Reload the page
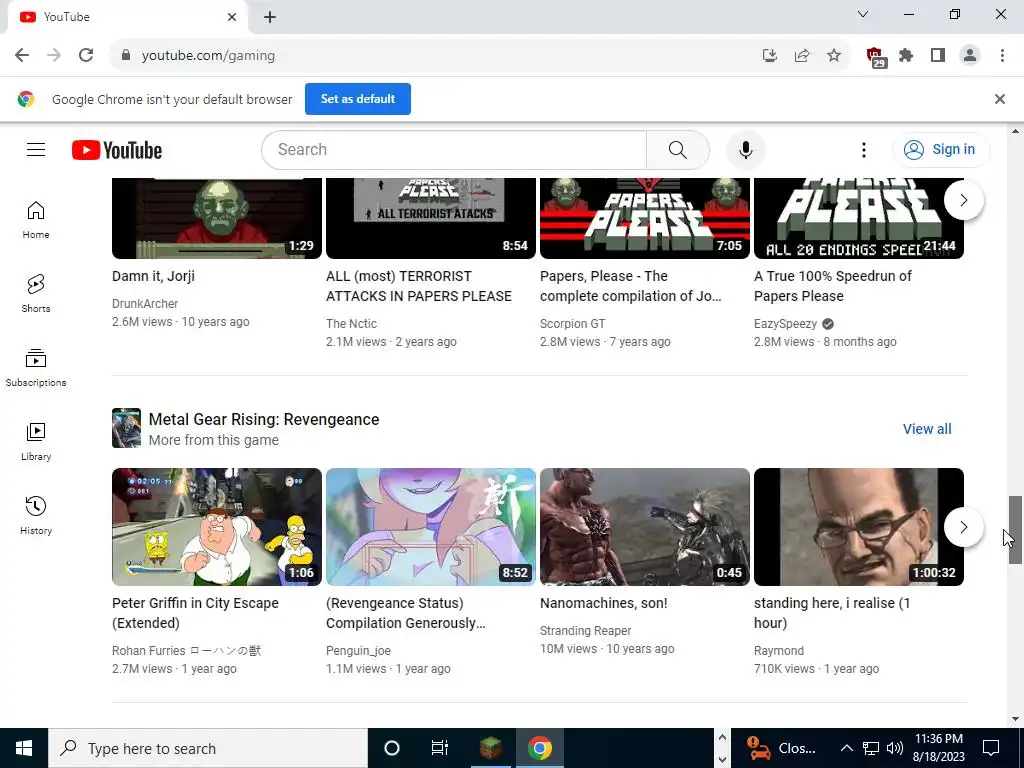The height and width of the screenshot is (768, 1024). 86,56
